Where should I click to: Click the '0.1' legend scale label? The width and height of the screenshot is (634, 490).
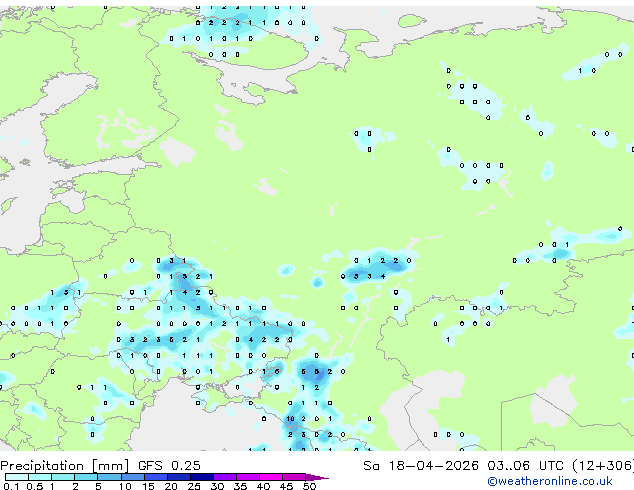11,486
